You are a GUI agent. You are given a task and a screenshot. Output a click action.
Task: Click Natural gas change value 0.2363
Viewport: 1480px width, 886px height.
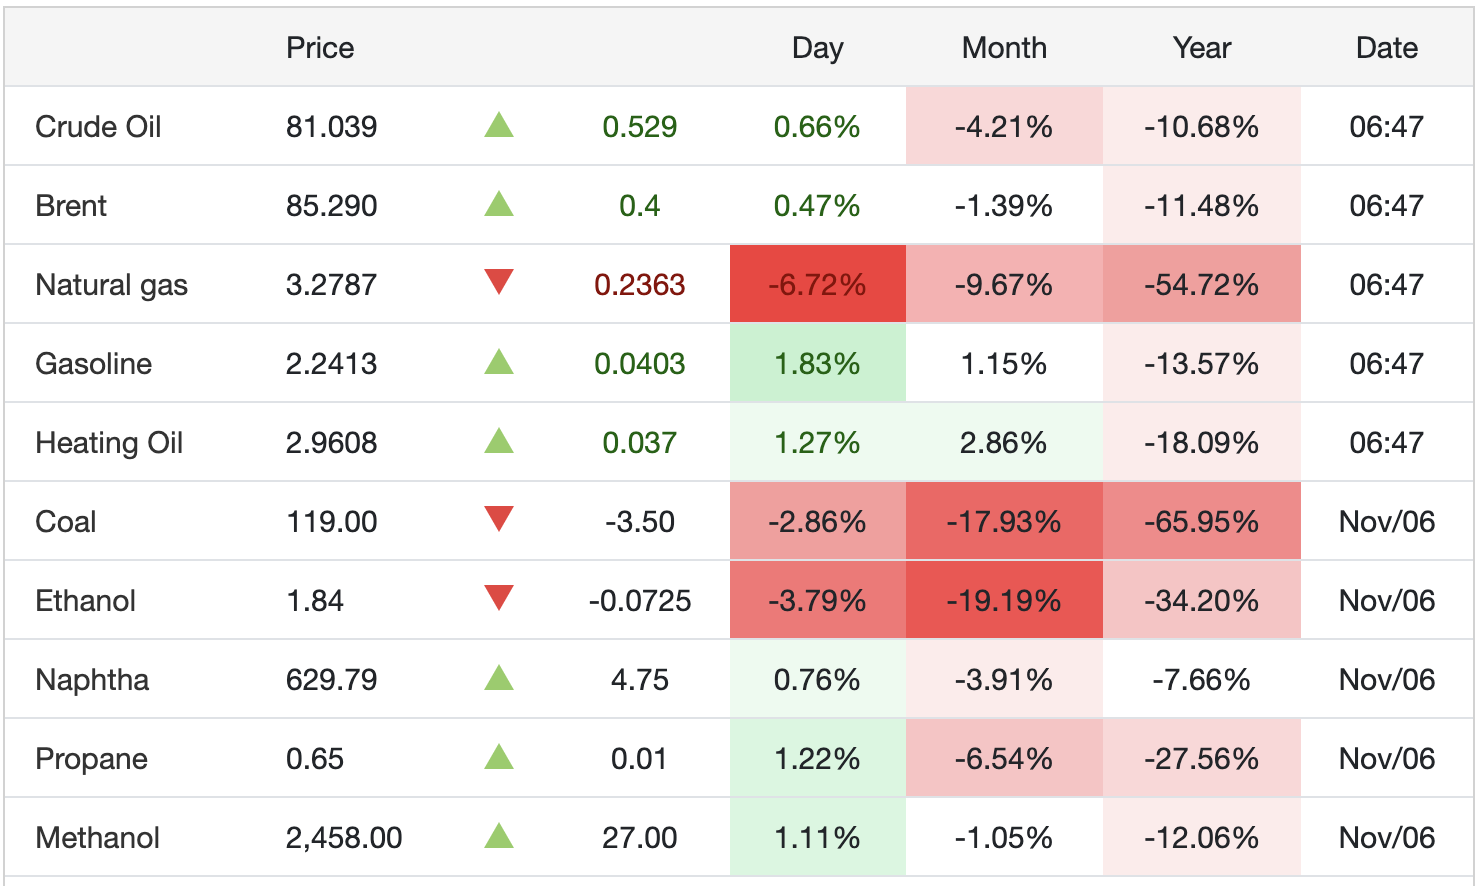[639, 285]
